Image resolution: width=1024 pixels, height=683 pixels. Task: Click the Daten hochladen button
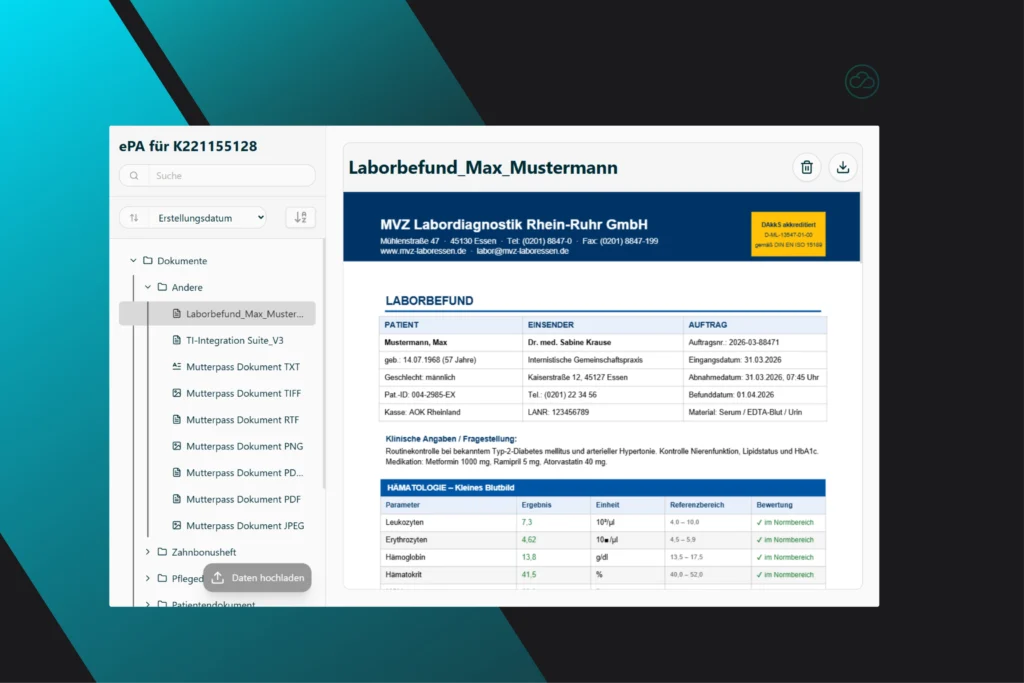[257, 577]
